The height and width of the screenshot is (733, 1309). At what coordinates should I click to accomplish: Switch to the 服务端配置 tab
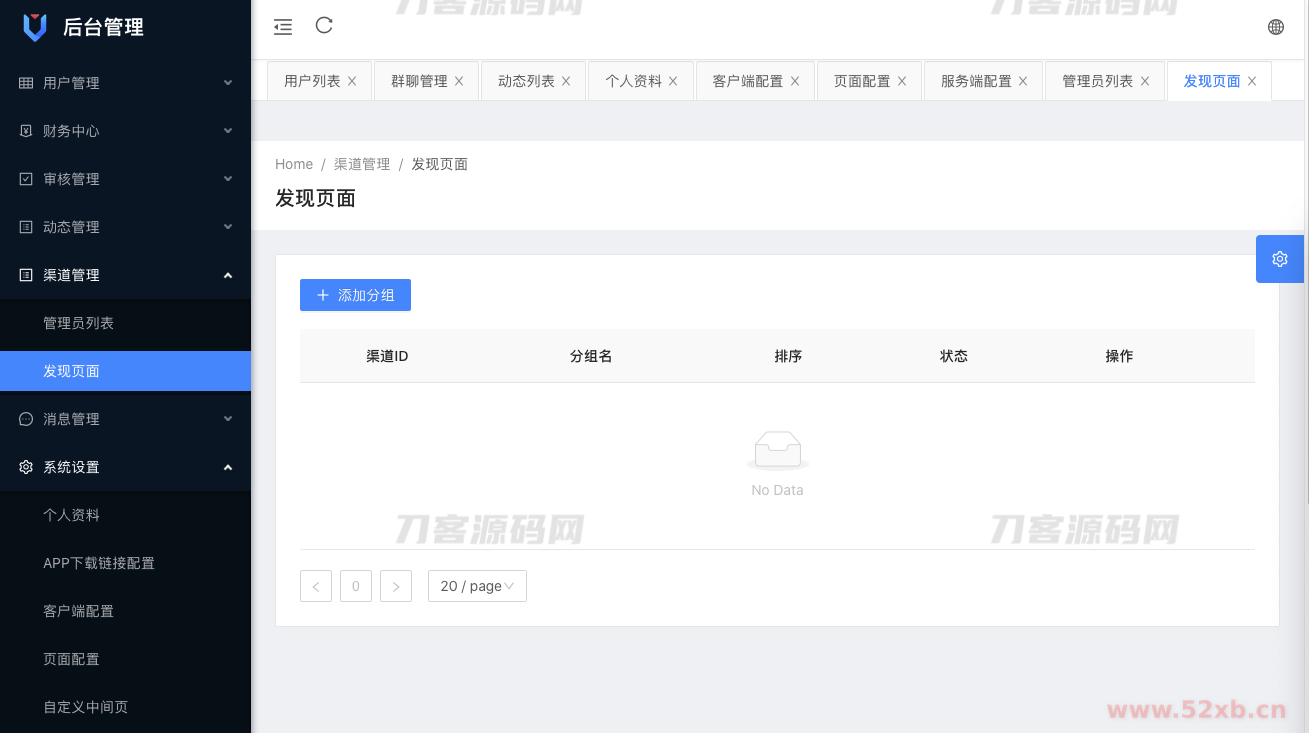(975, 80)
